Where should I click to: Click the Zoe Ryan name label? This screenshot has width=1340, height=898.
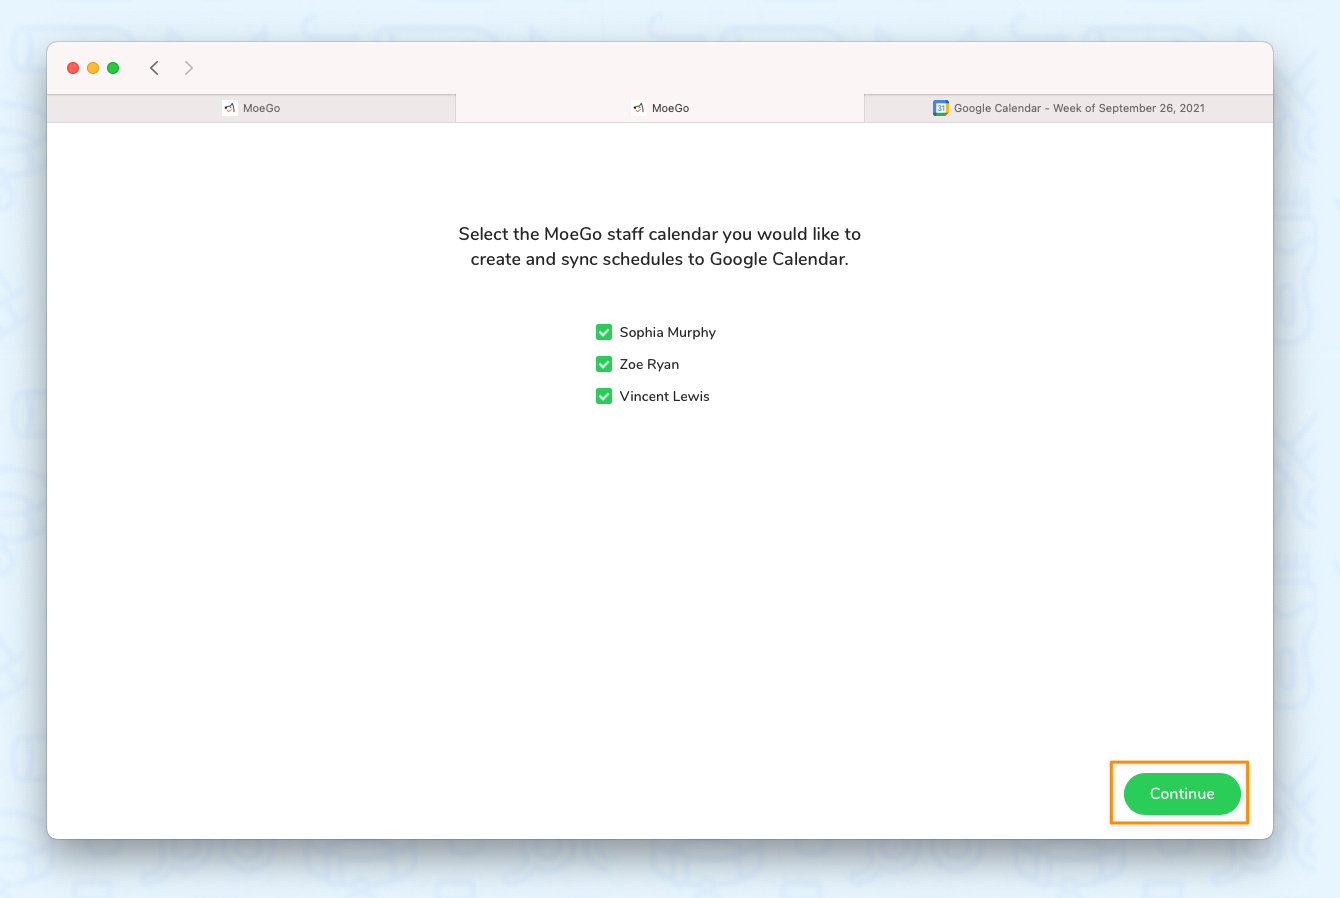649,364
